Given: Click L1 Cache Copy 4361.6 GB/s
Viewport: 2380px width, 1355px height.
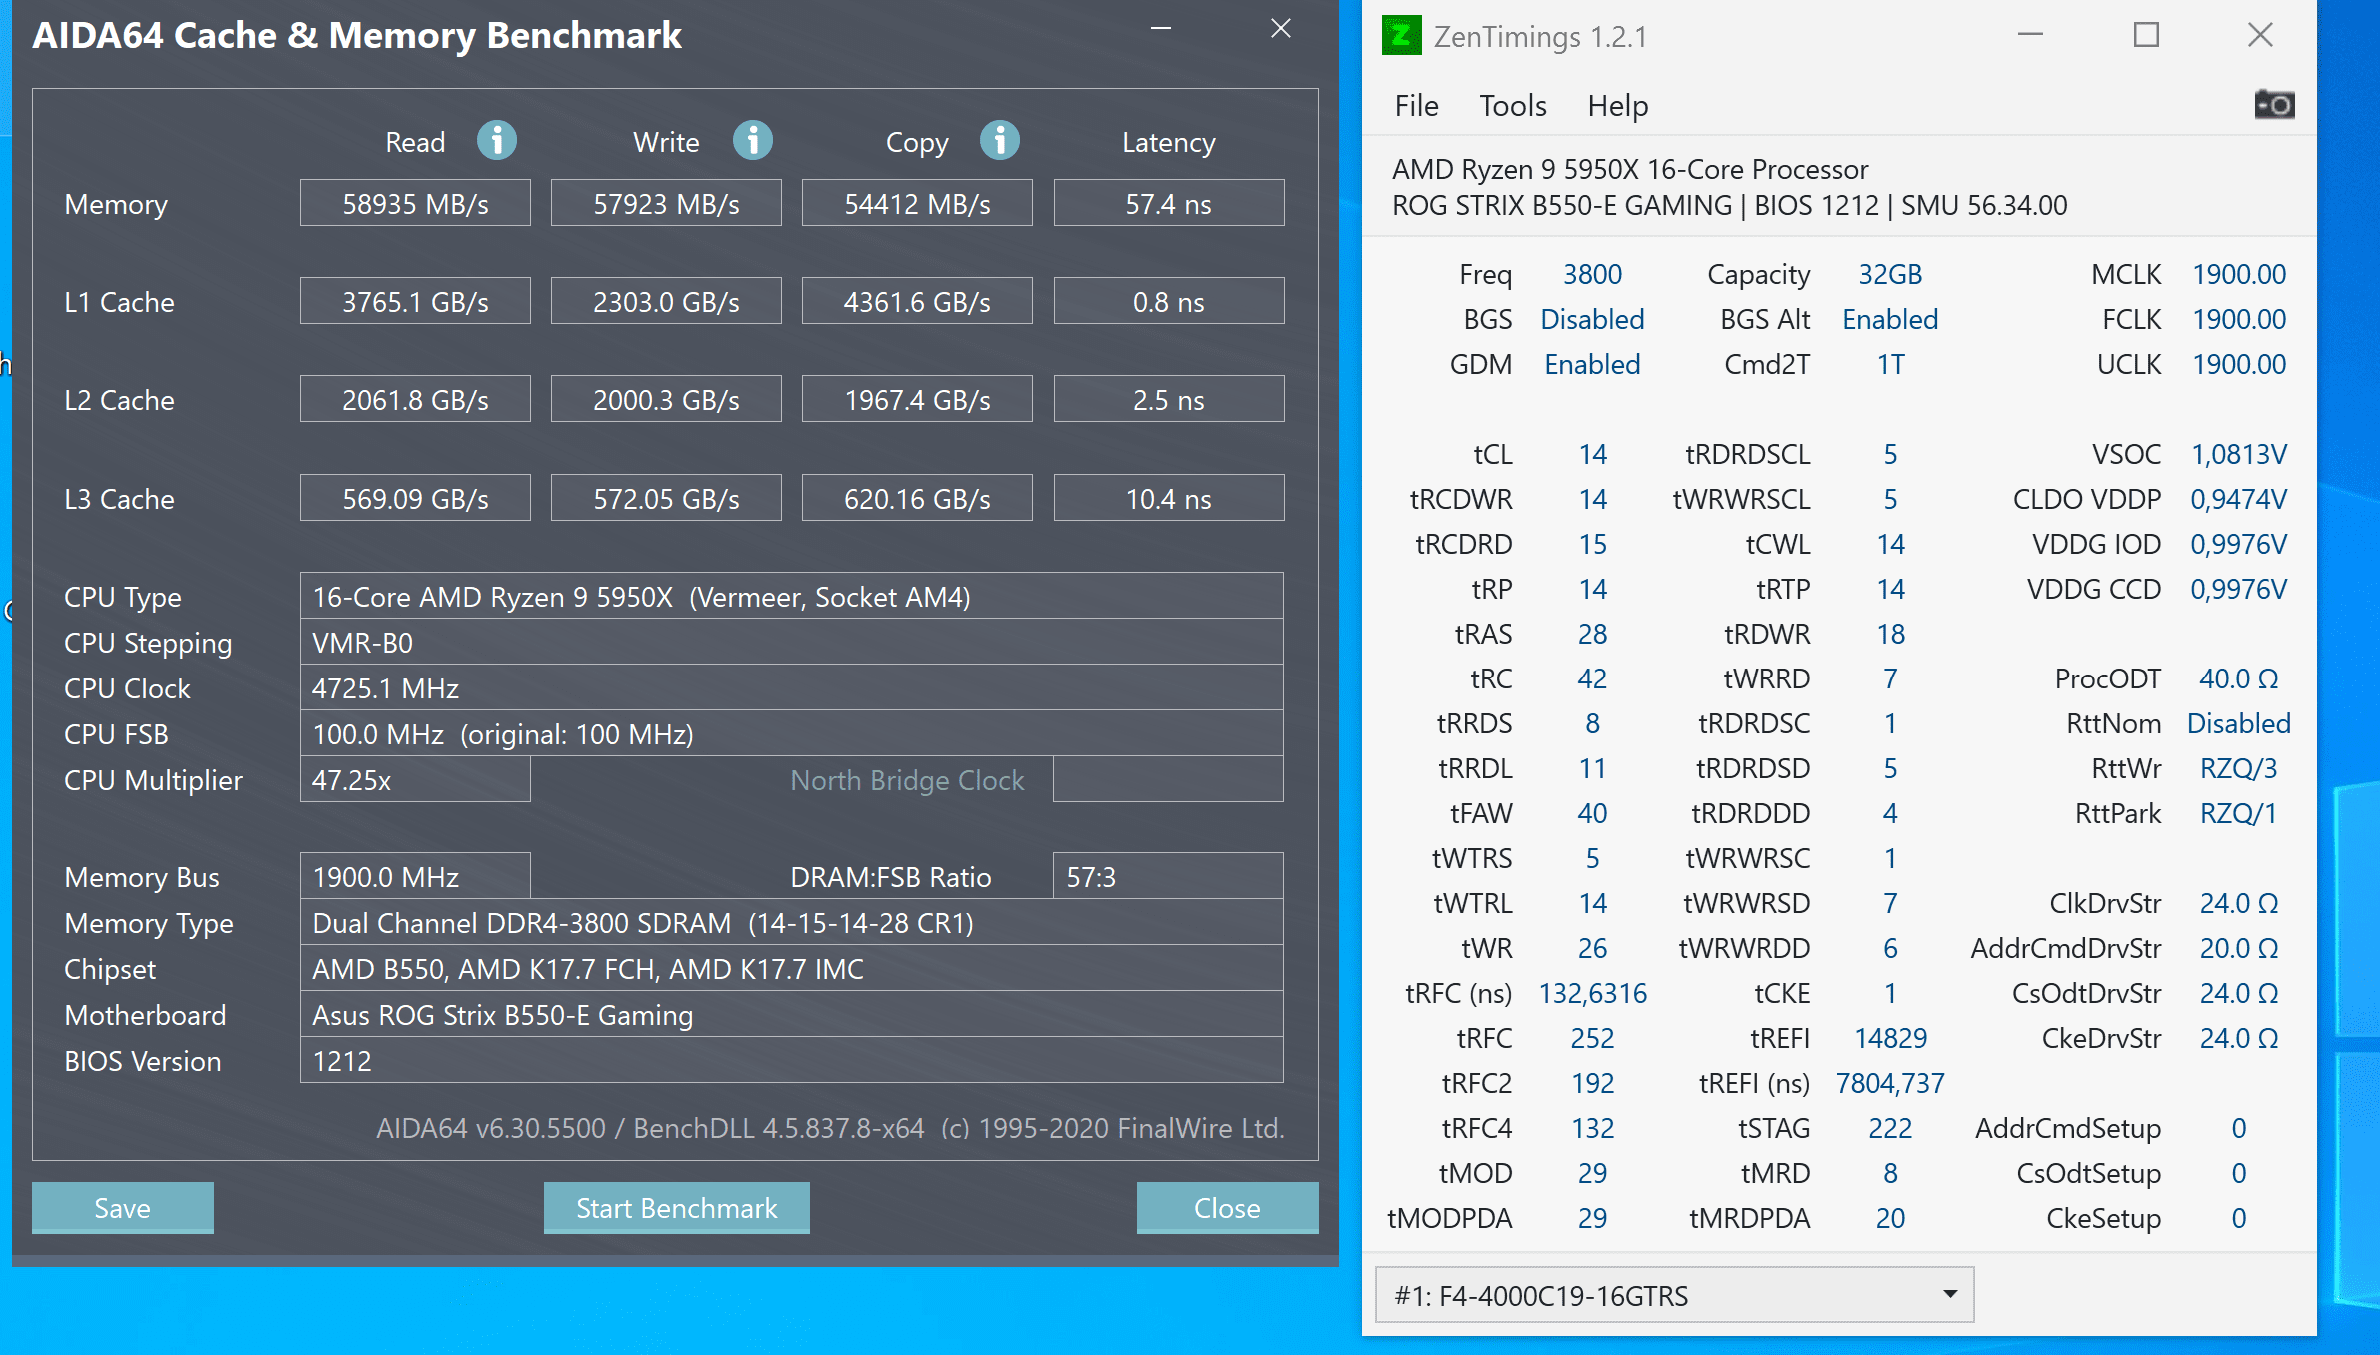Looking at the screenshot, I should click(917, 302).
